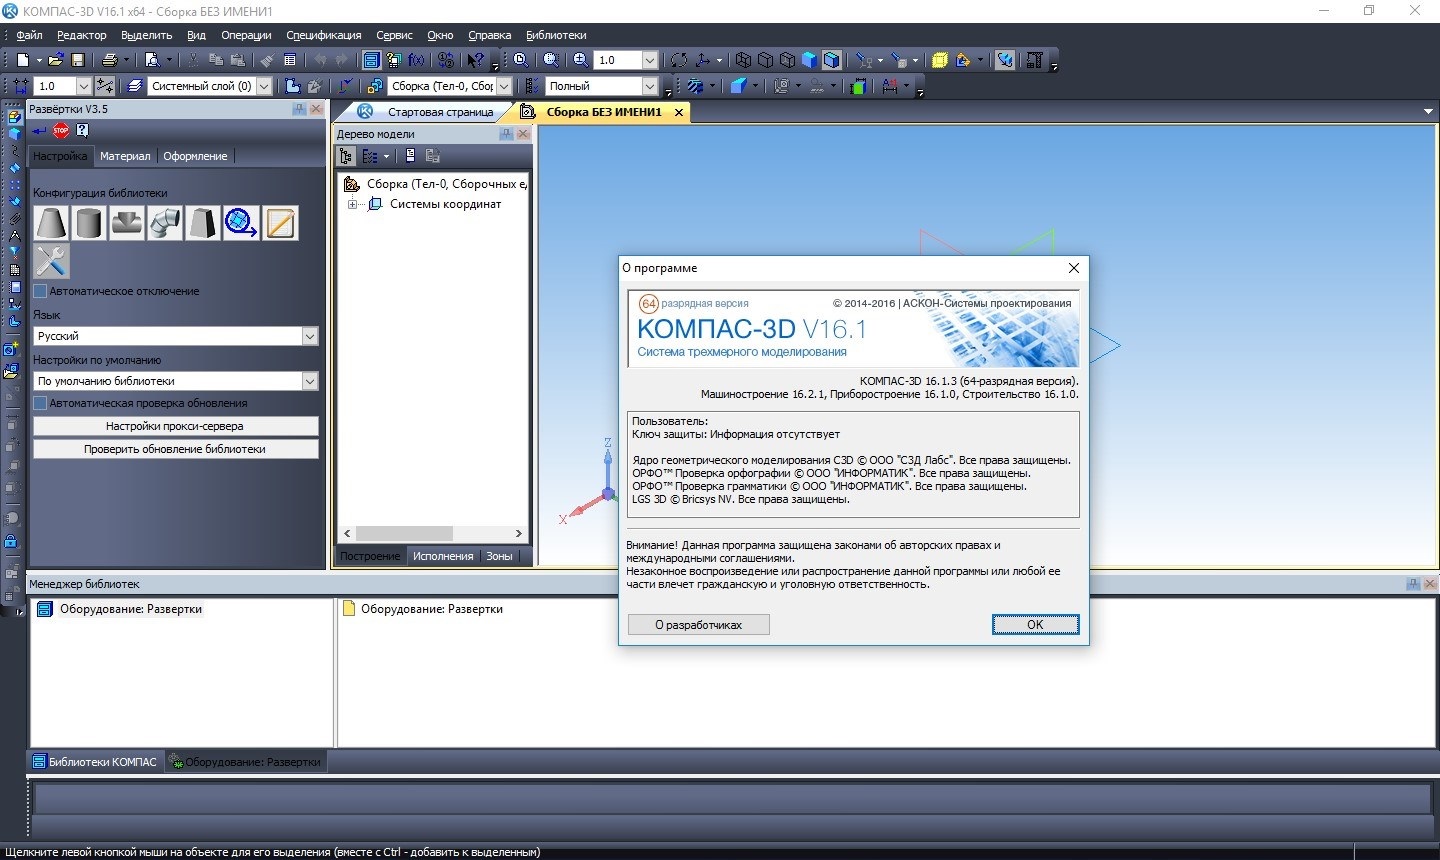The image size is (1440, 860).
Task: Switch to the Материал tab
Action: (125, 156)
